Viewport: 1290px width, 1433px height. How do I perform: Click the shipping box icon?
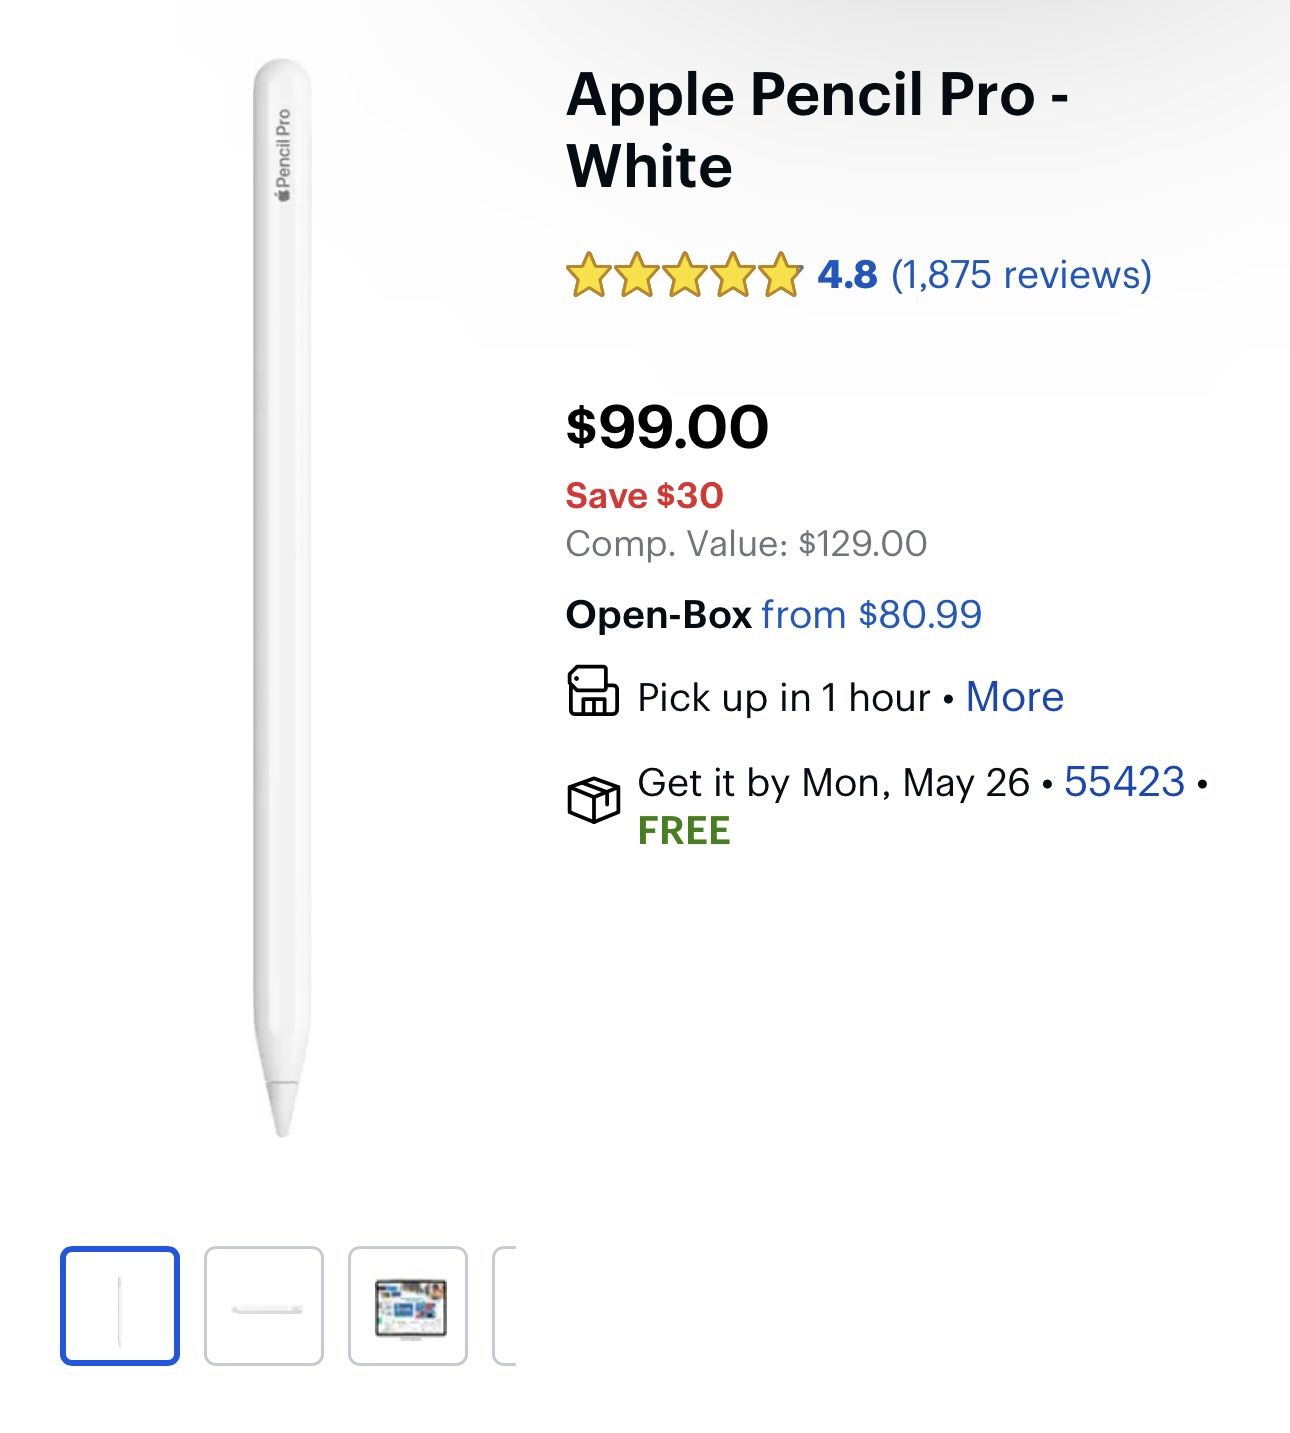(x=593, y=800)
